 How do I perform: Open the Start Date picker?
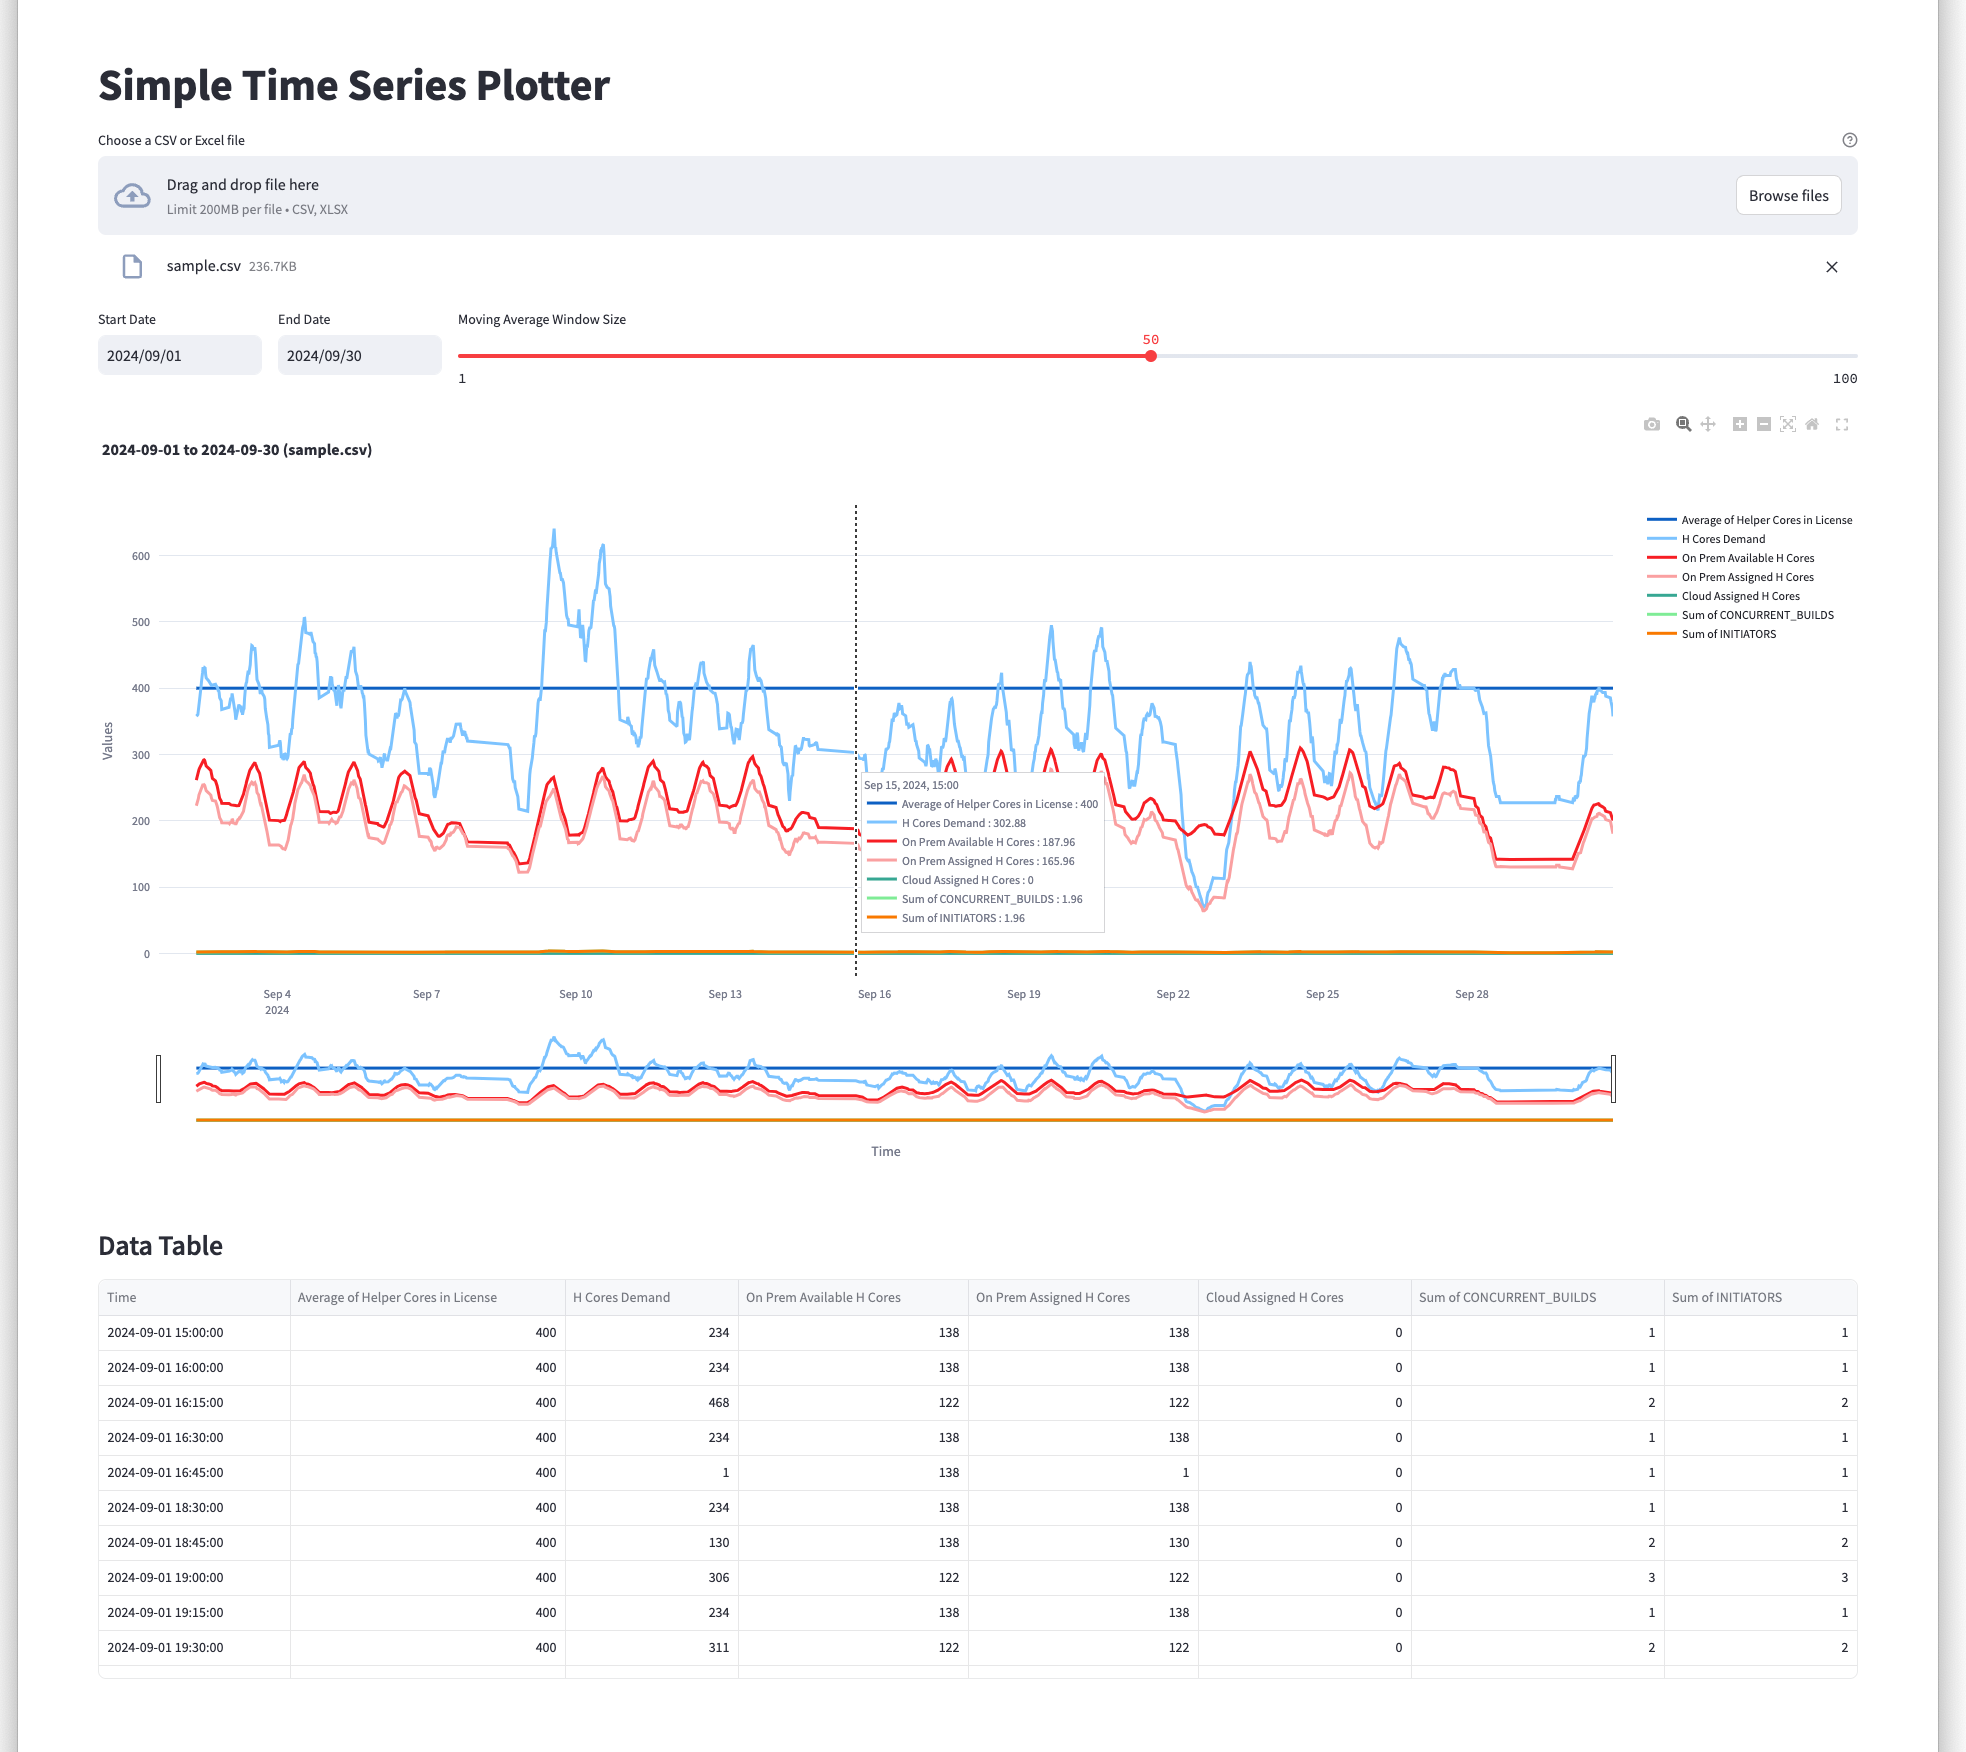tap(179, 356)
